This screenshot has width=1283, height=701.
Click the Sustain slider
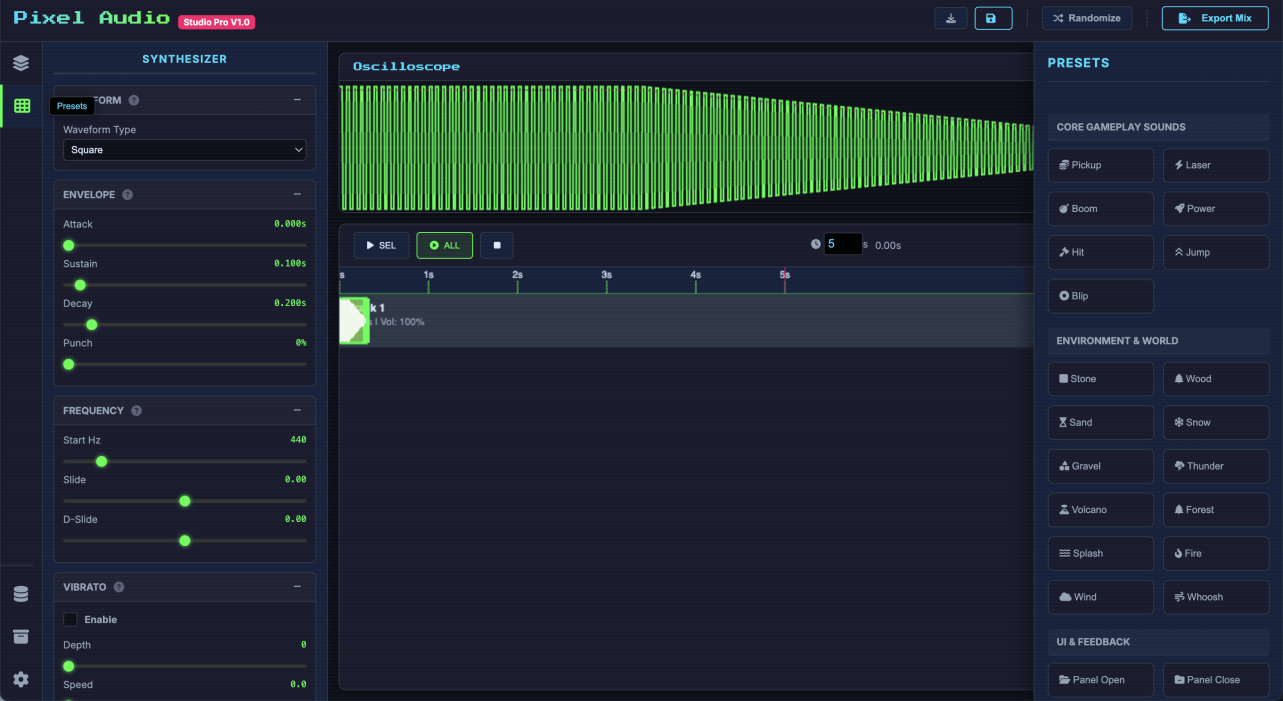[184, 285]
